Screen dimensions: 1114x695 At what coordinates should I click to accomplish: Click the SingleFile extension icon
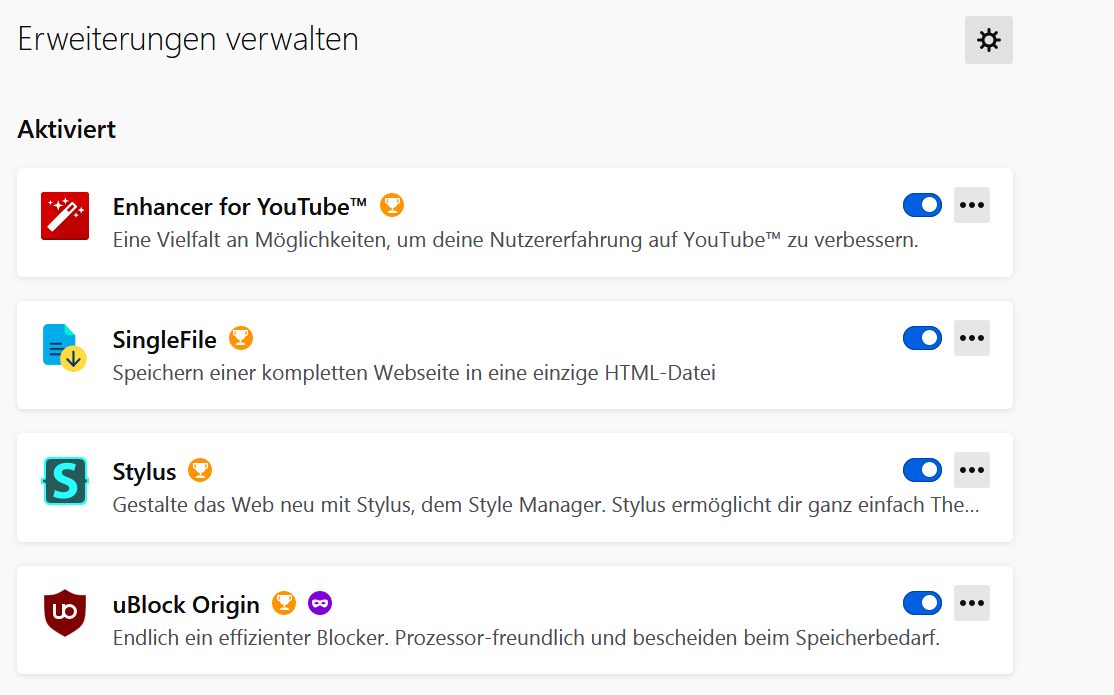(65, 348)
